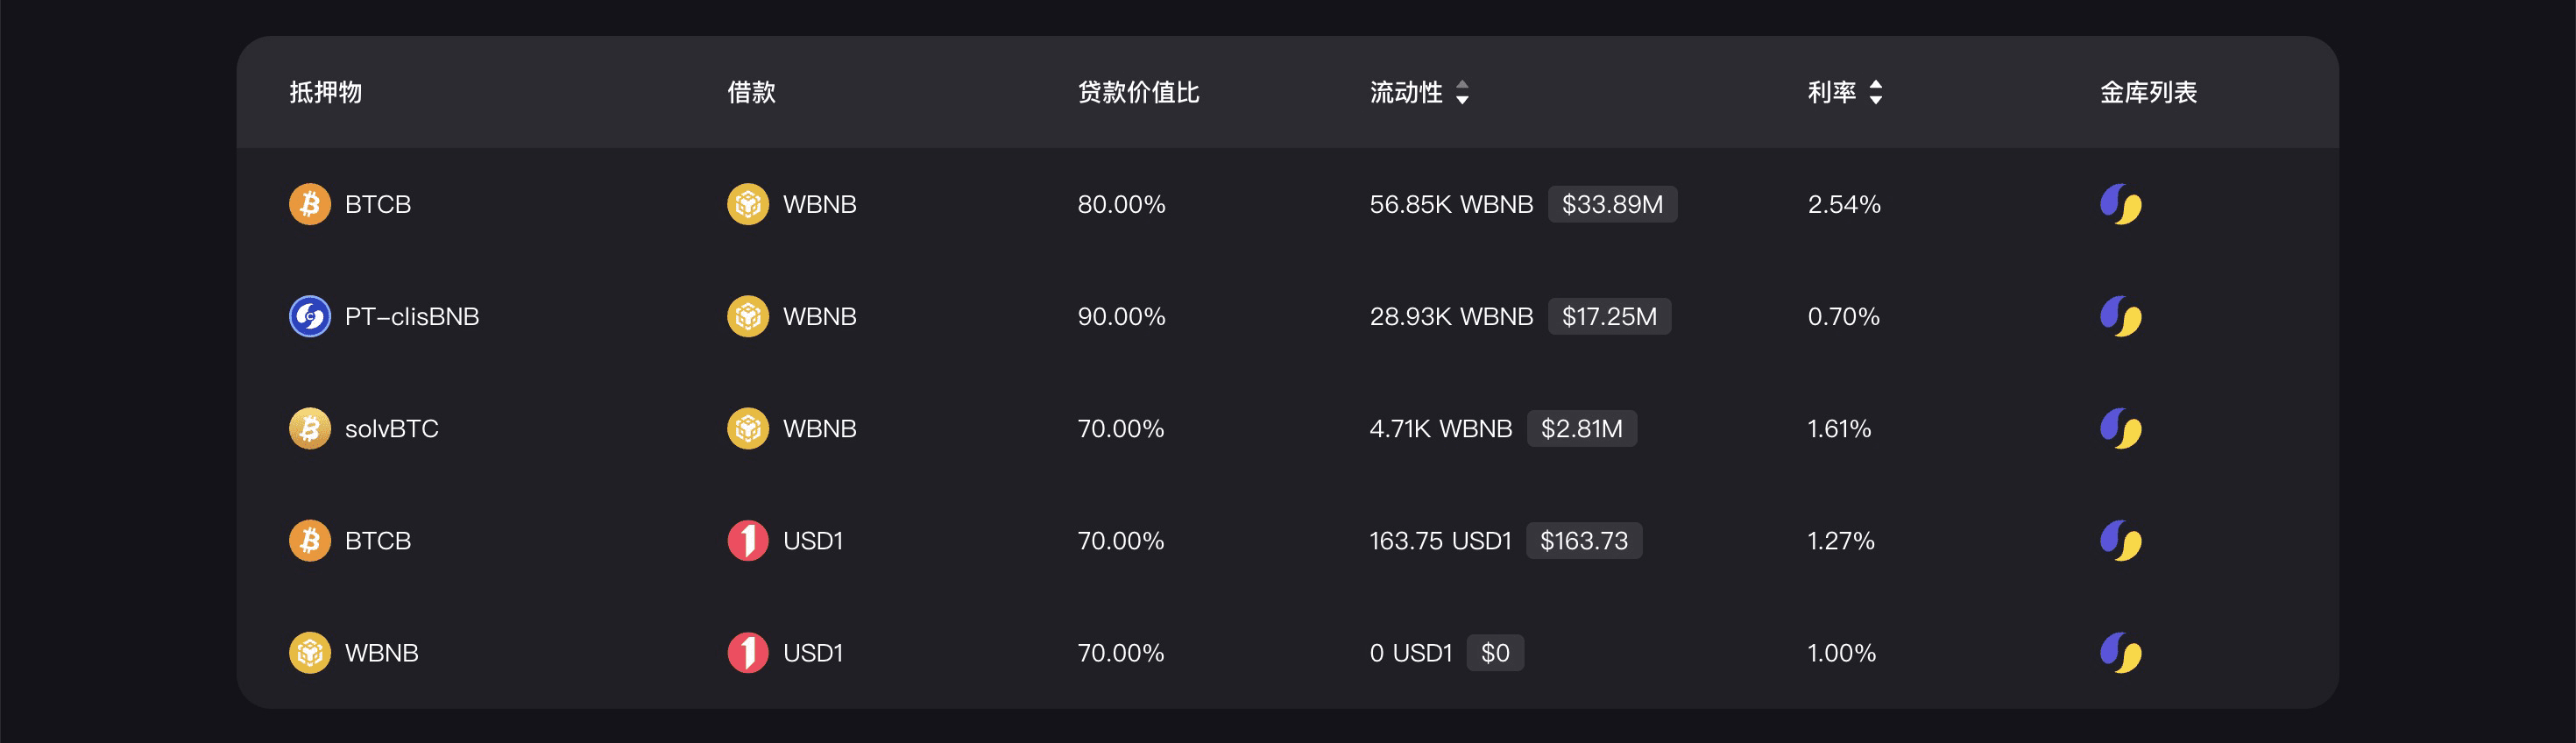Select the $33.89M liquidity badge
Image resolution: width=2576 pixels, height=743 pixels.
(1612, 204)
